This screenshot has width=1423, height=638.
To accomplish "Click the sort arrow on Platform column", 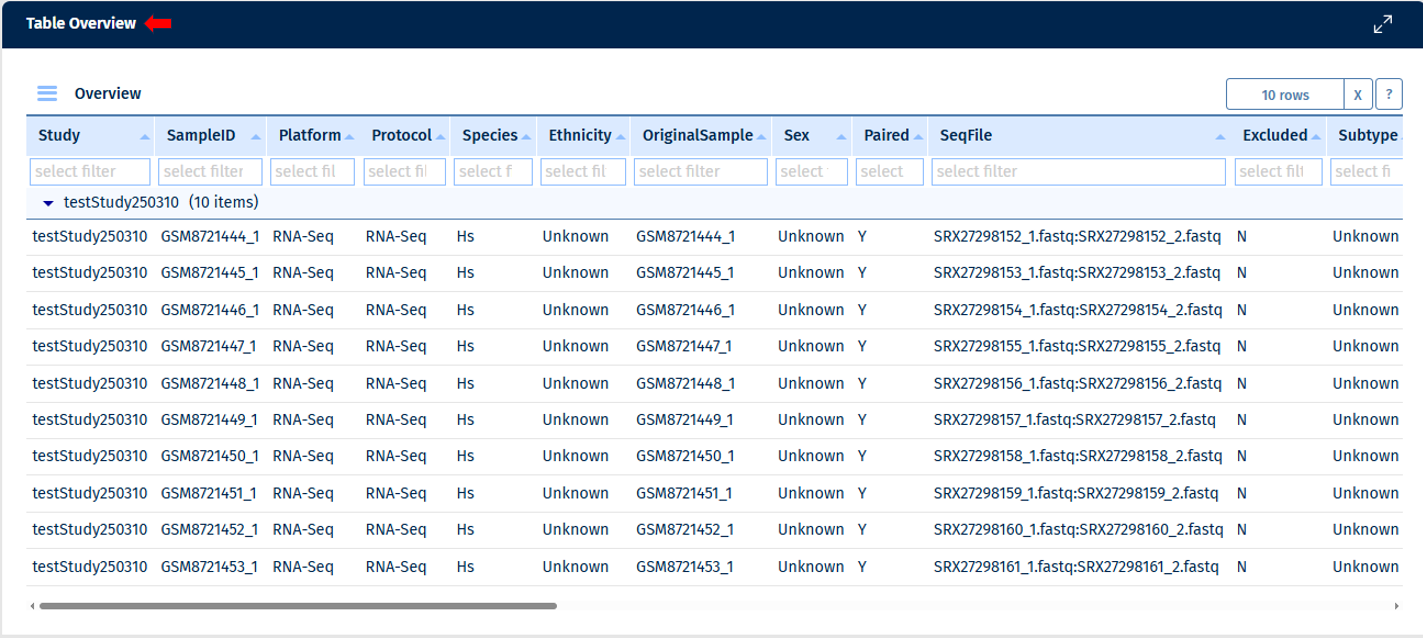I will pos(349,136).
